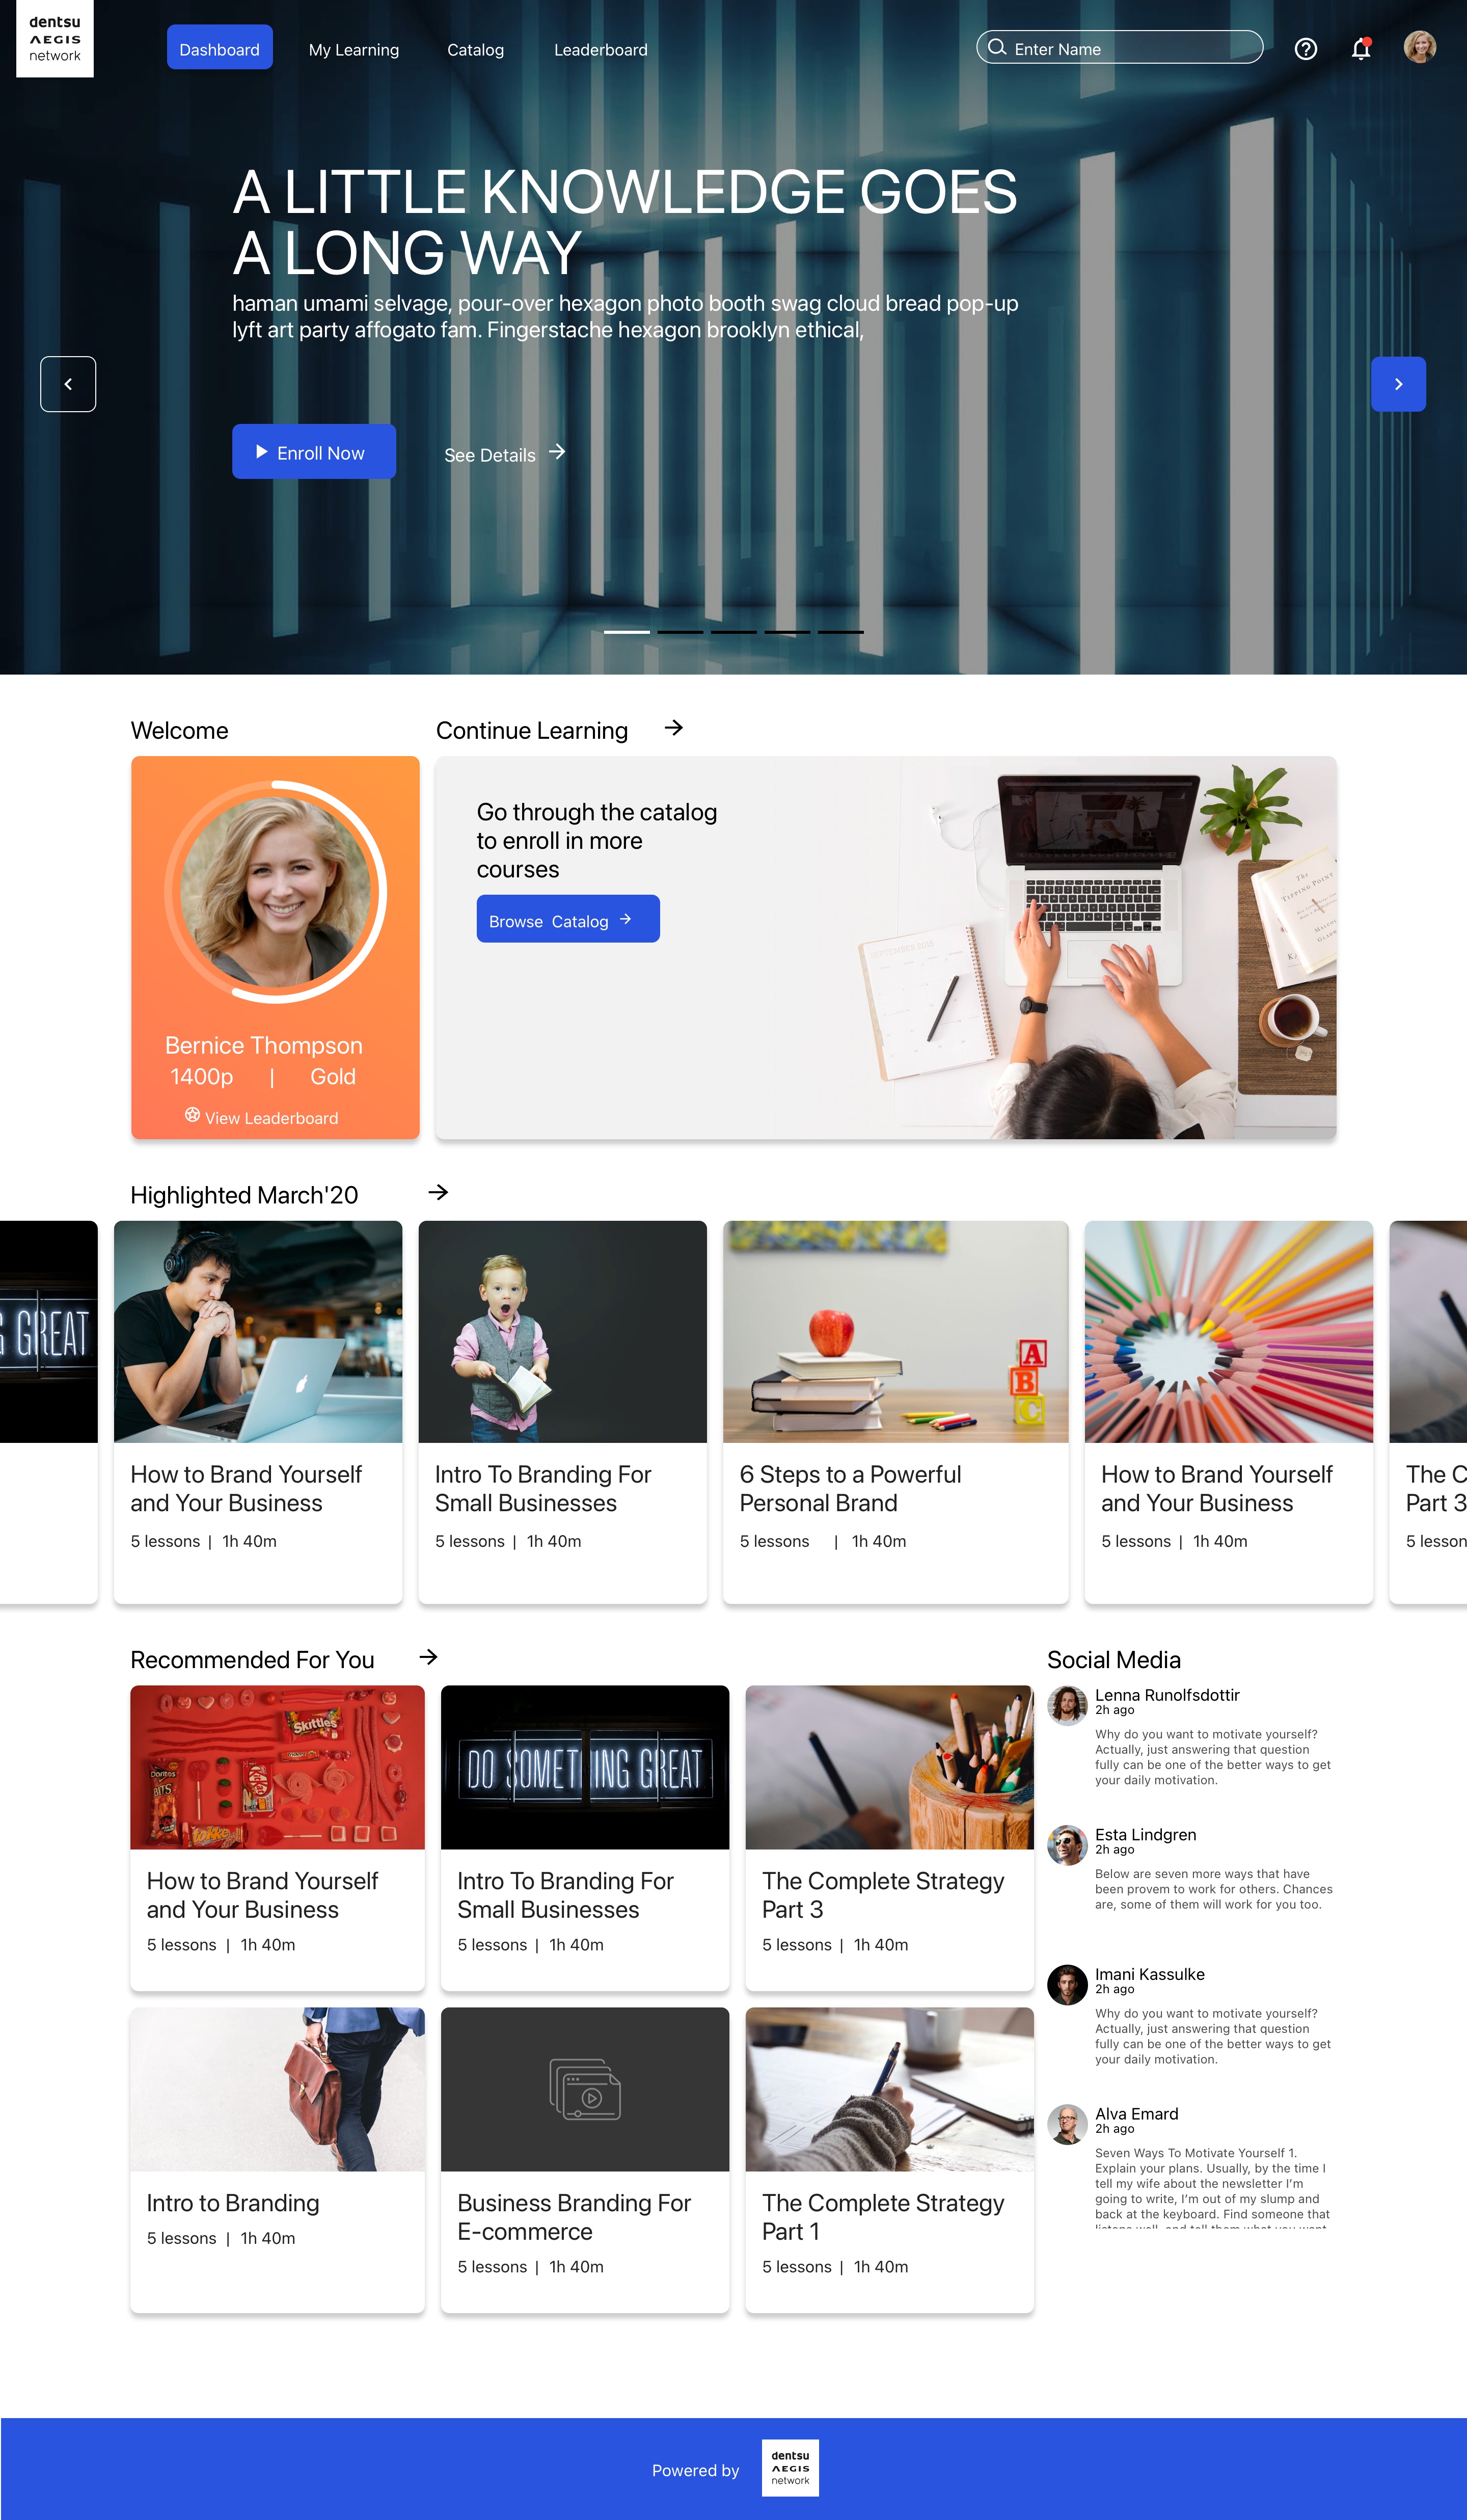Go to previous hero slide arrow
This screenshot has height=2520, width=1467.
[x=68, y=384]
